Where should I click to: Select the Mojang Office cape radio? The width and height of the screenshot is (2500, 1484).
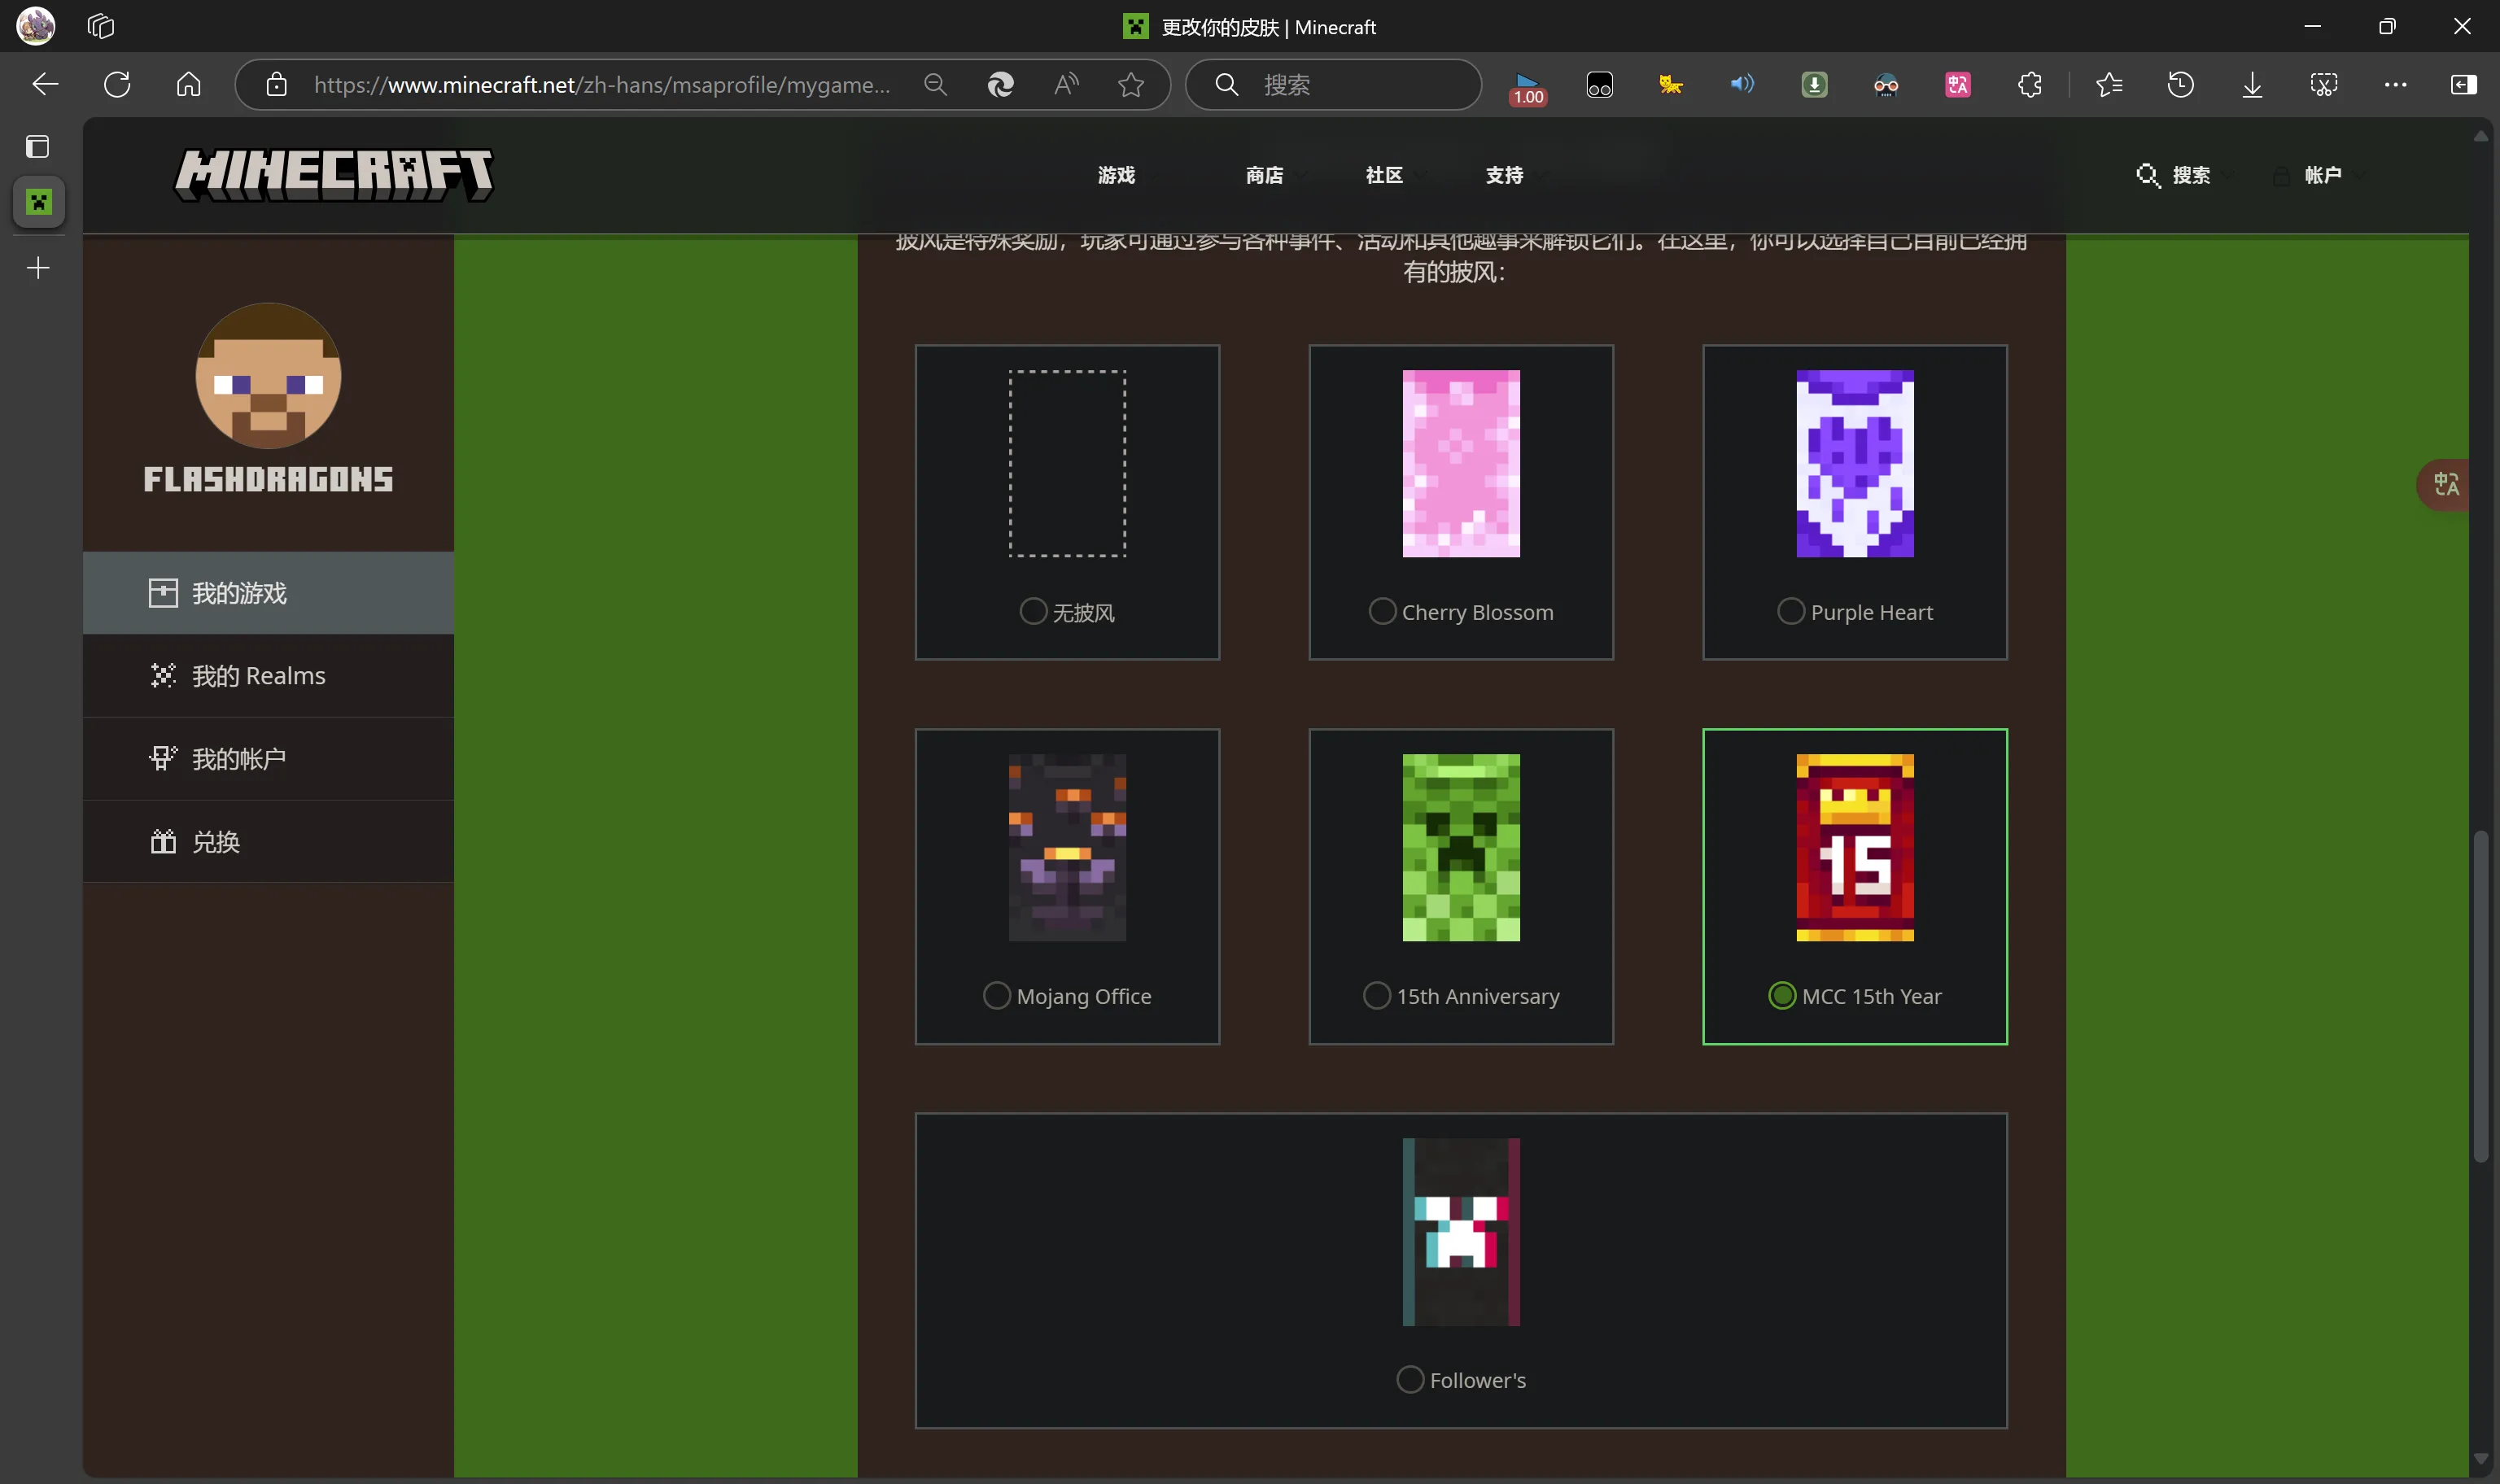click(997, 995)
